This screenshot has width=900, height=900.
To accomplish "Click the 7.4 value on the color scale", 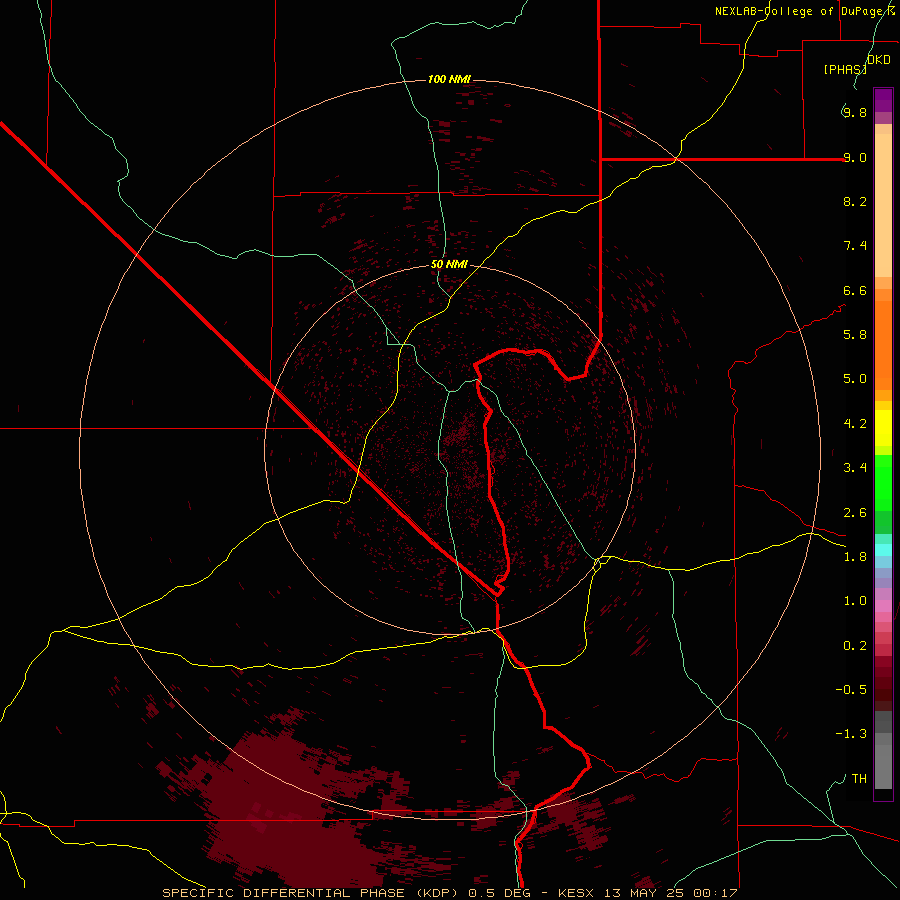I will tap(855, 246).
